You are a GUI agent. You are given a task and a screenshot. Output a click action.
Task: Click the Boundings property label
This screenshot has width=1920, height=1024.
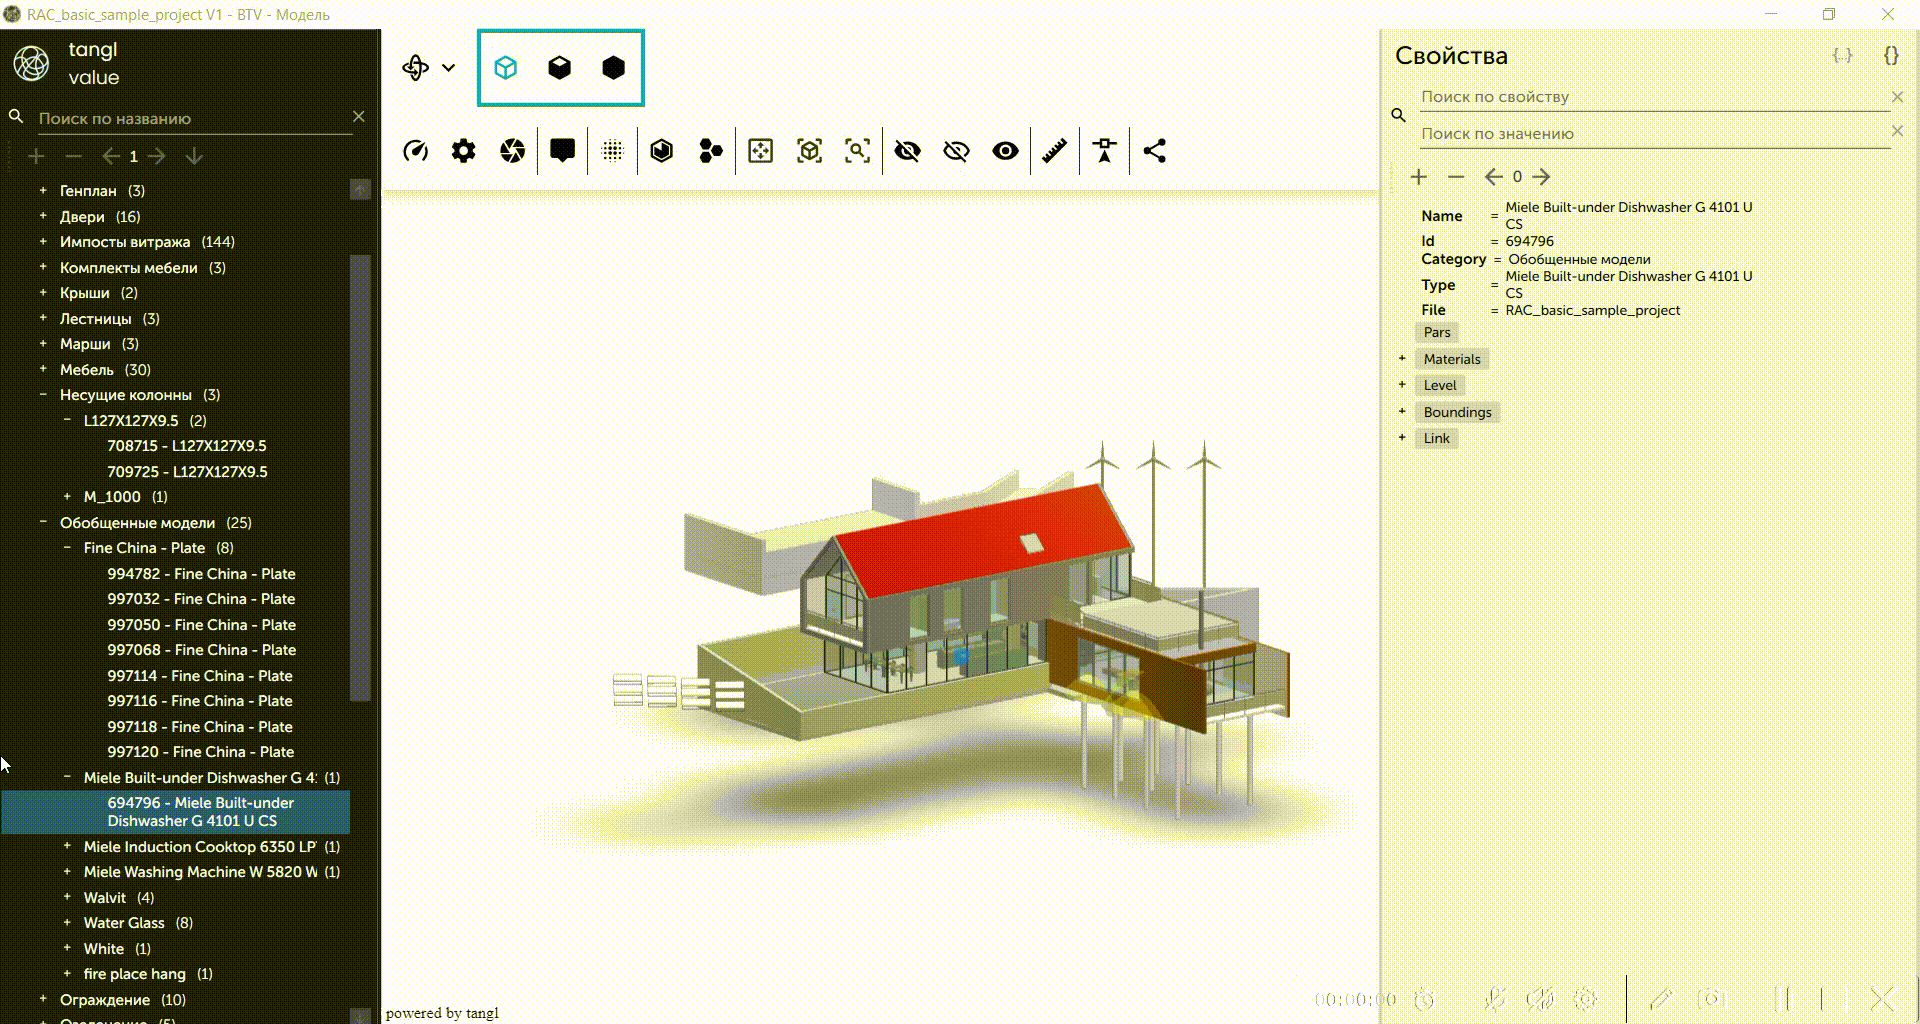[1457, 412]
